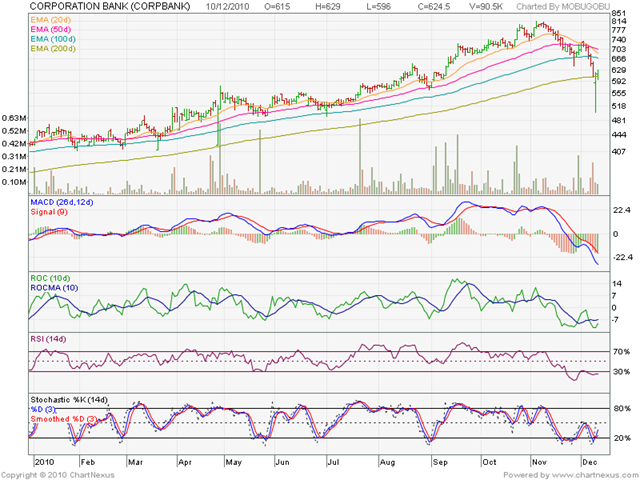
Task: Select the EMA (50d) legend label
Action: tap(51, 29)
